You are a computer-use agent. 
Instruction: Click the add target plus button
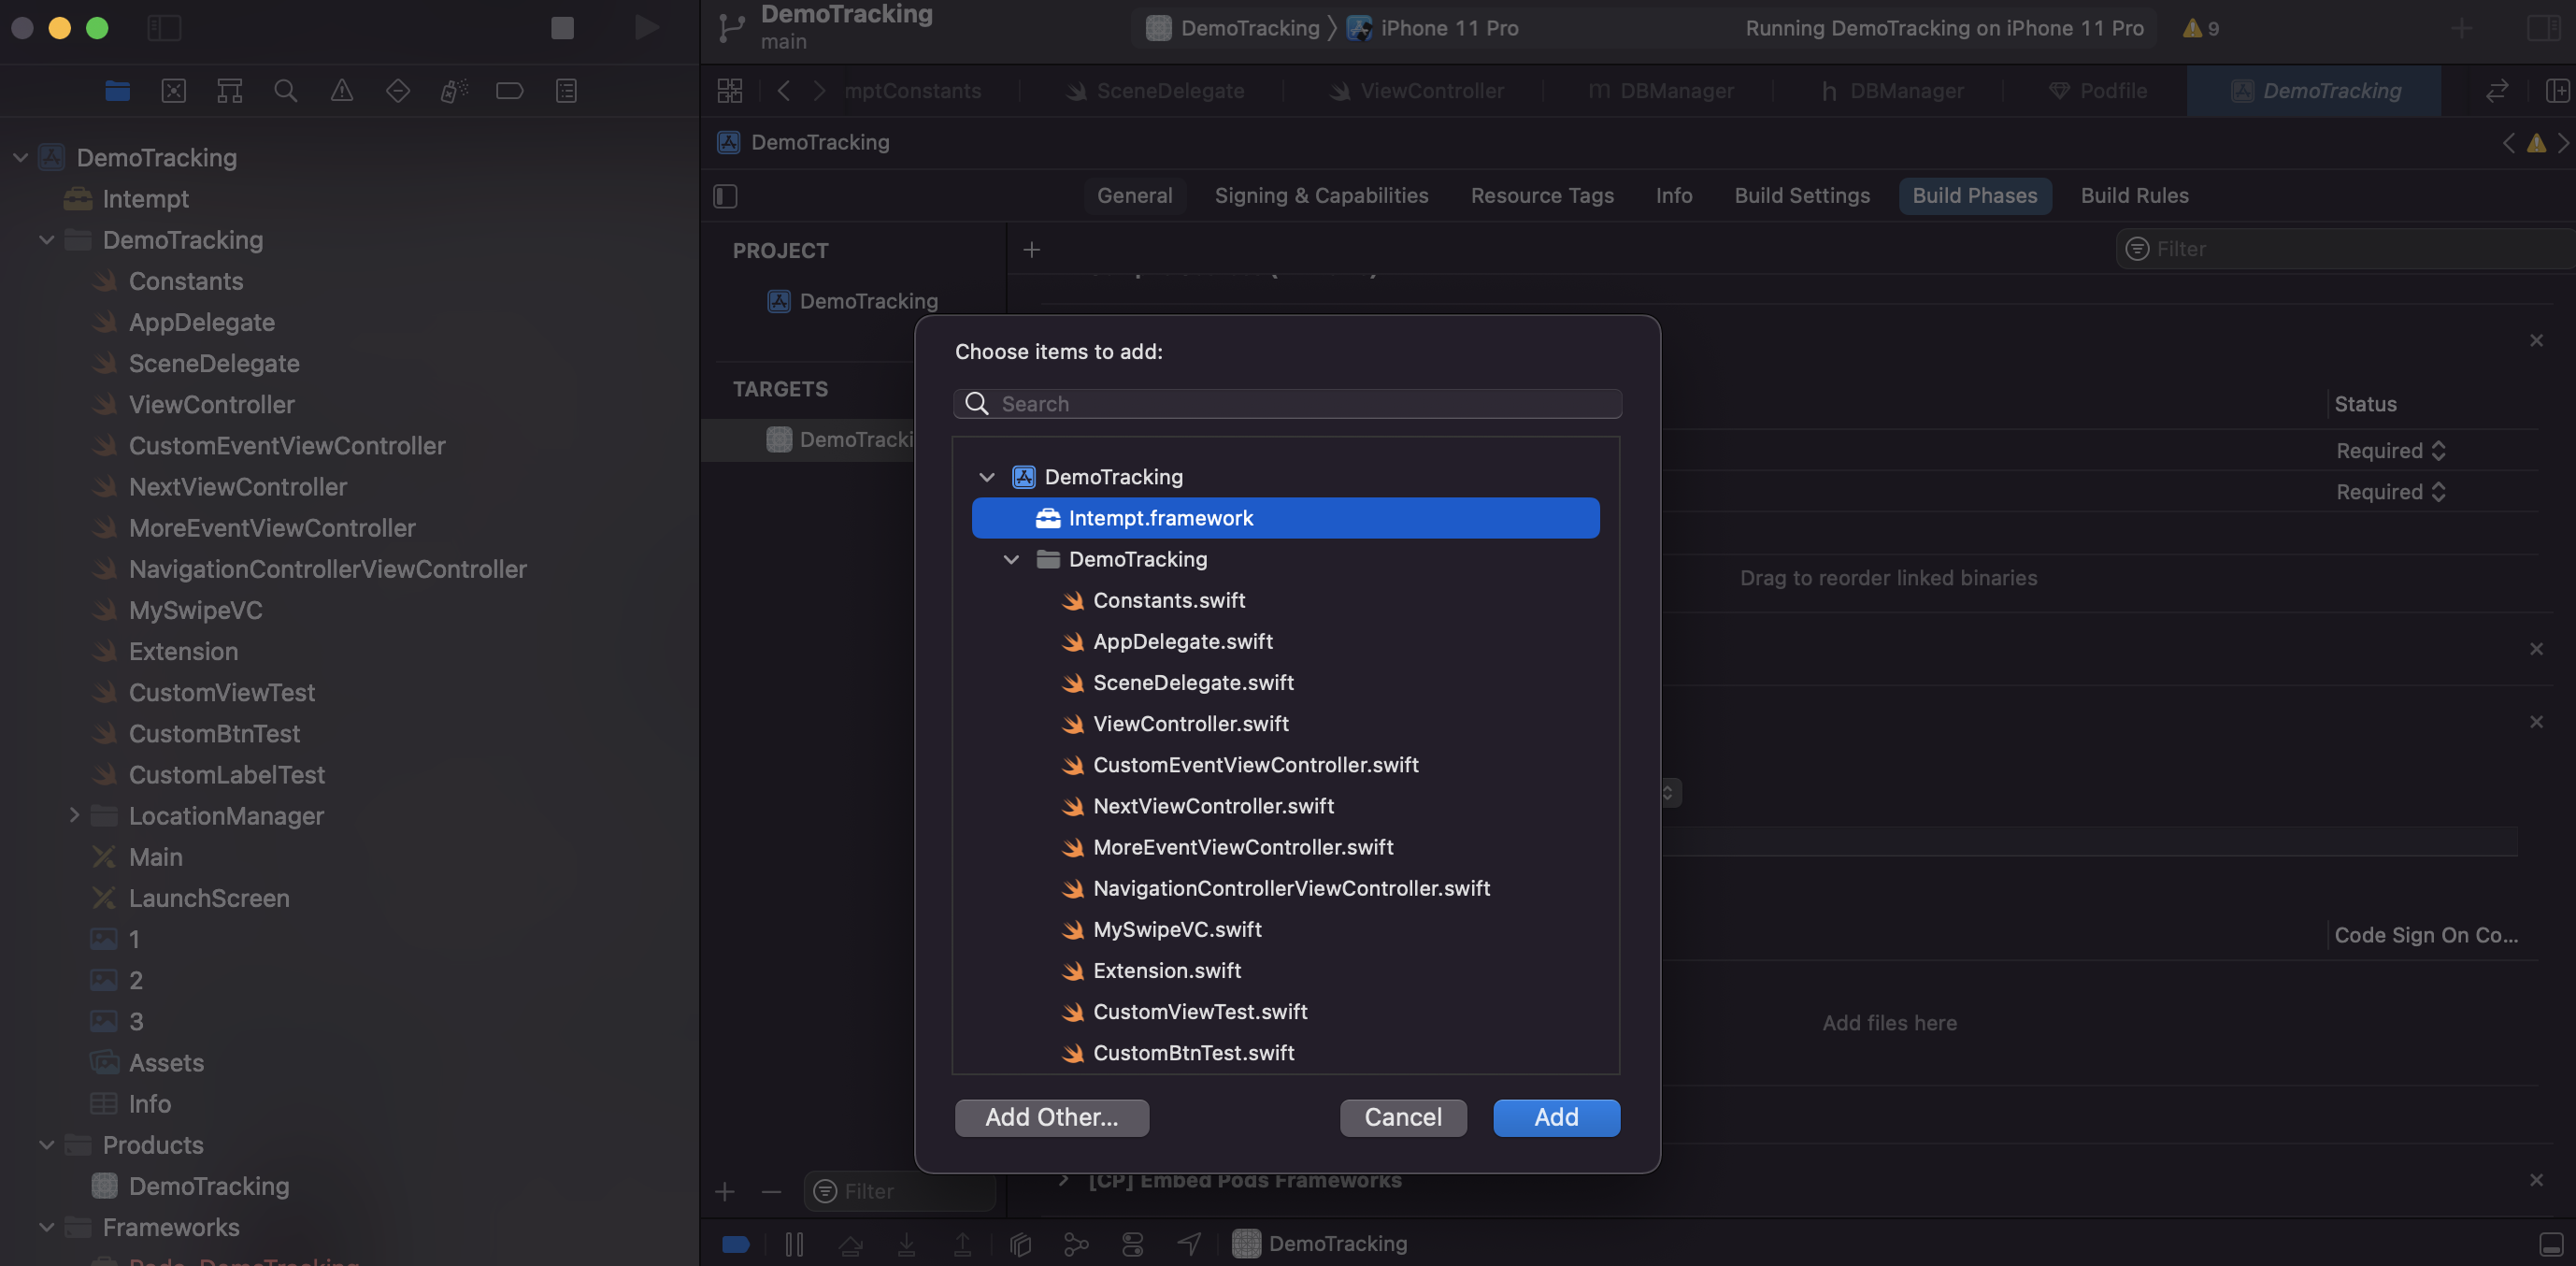pos(725,1191)
